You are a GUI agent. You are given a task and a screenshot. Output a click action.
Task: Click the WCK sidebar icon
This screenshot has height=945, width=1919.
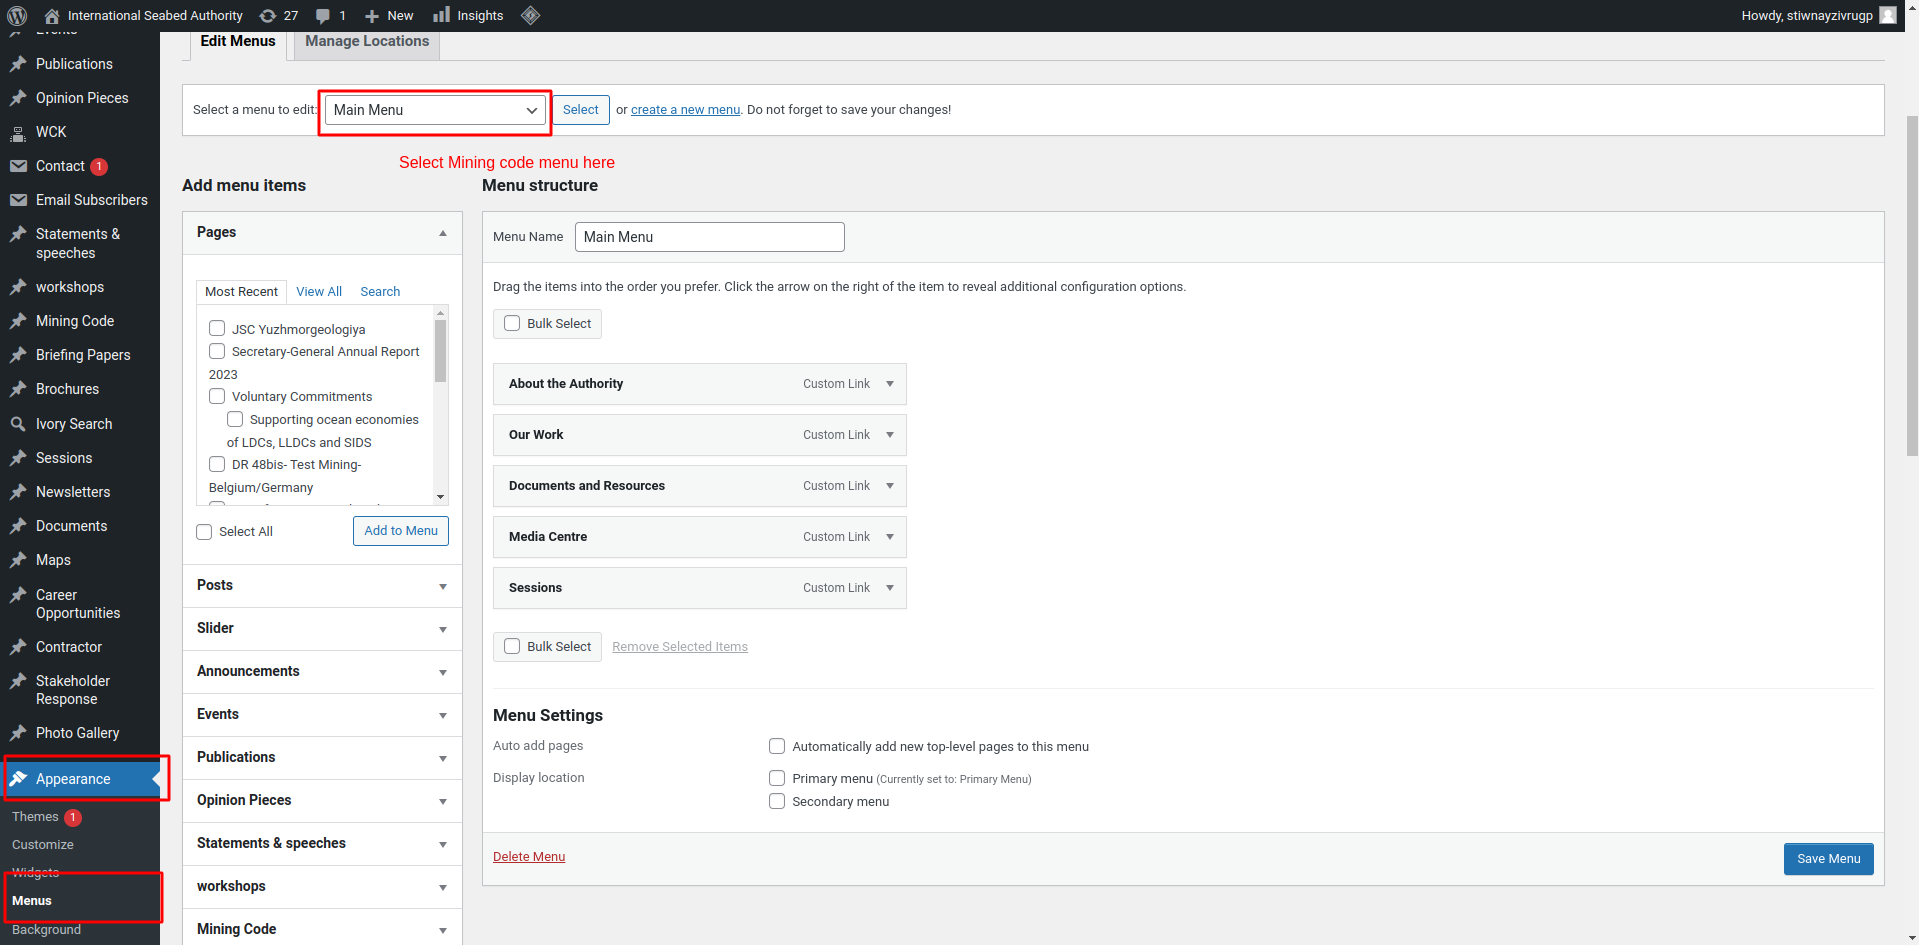click(18, 132)
